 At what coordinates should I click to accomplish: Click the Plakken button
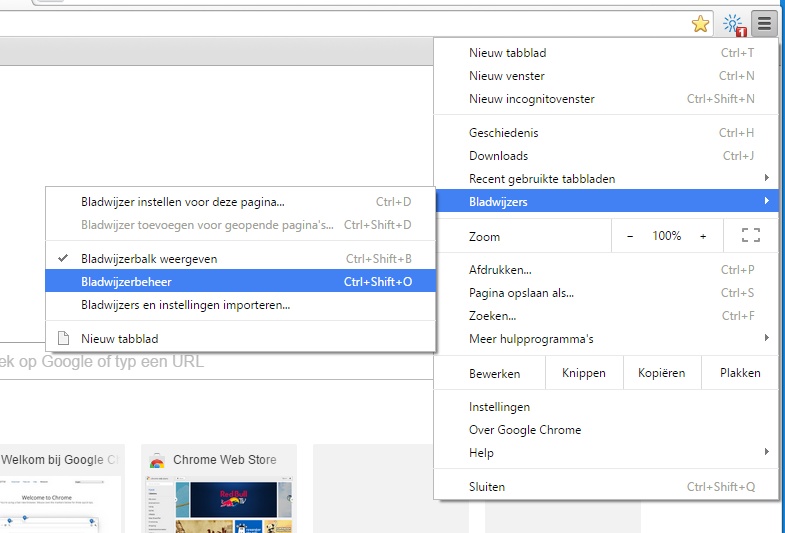[740, 373]
